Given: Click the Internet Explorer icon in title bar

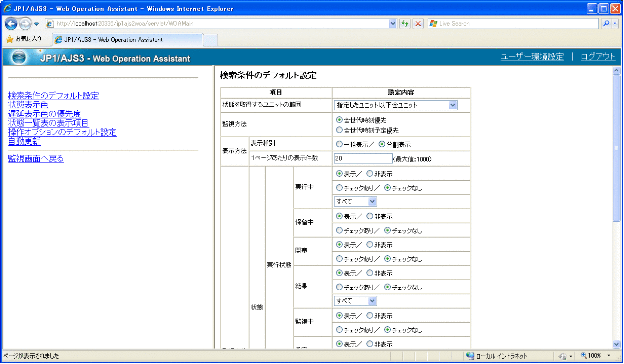Looking at the screenshot, I should pyautogui.click(x=7, y=8).
